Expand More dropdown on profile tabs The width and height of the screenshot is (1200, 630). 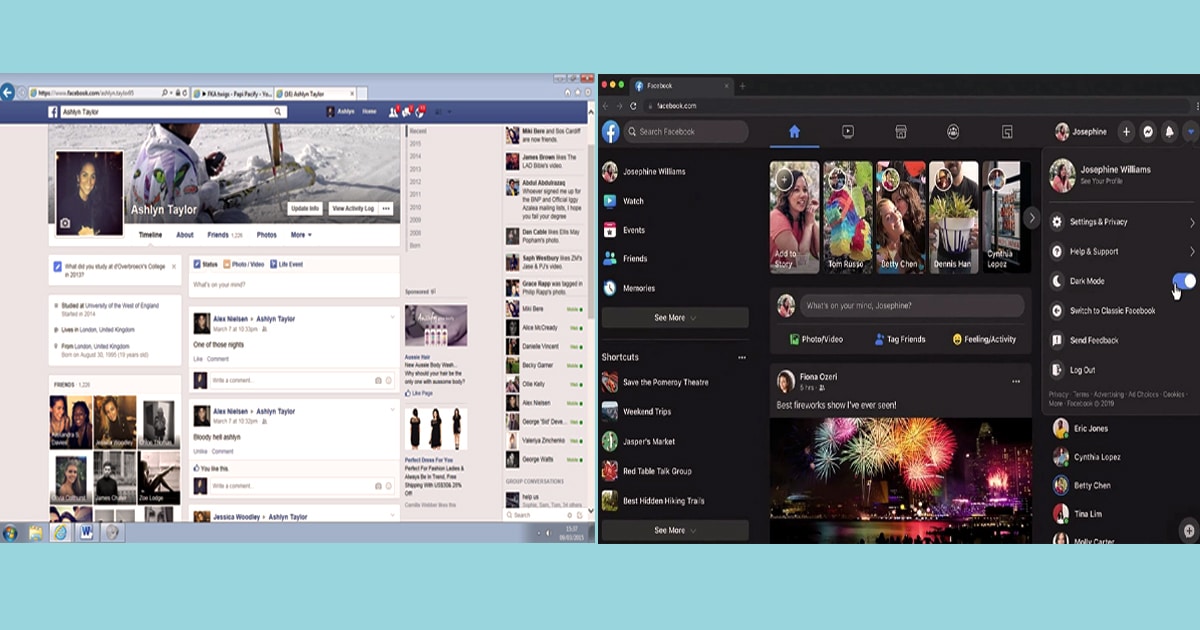tap(301, 235)
